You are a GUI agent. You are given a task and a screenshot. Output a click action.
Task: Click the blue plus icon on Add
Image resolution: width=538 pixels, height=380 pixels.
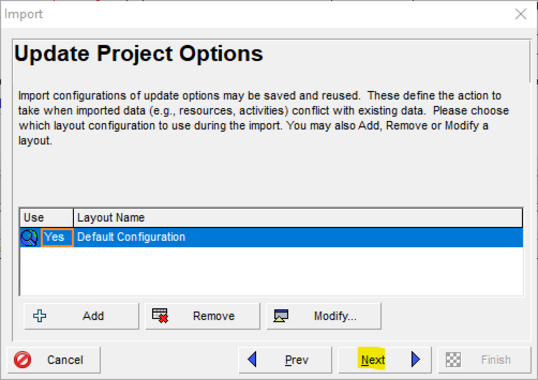[x=40, y=316]
